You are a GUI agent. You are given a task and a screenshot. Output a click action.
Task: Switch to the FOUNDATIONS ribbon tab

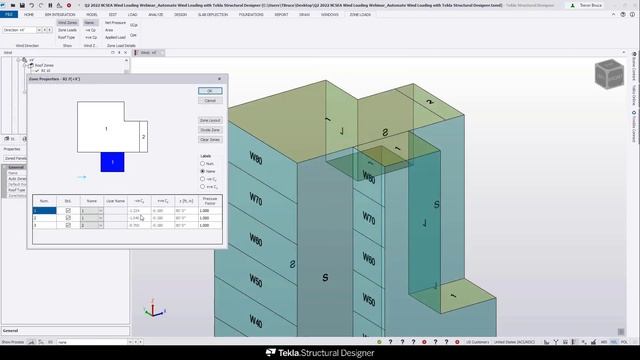[251, 14]
